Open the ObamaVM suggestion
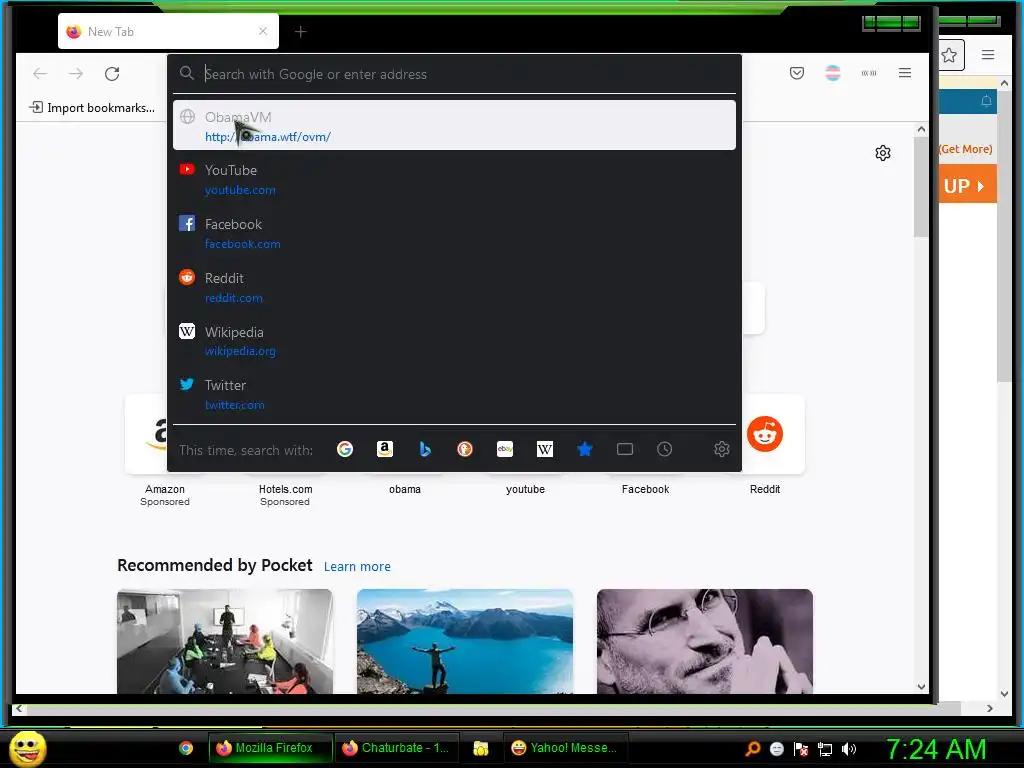This screenshot has width=1024, height=768. pyautogui.click(x=455, y=125)
